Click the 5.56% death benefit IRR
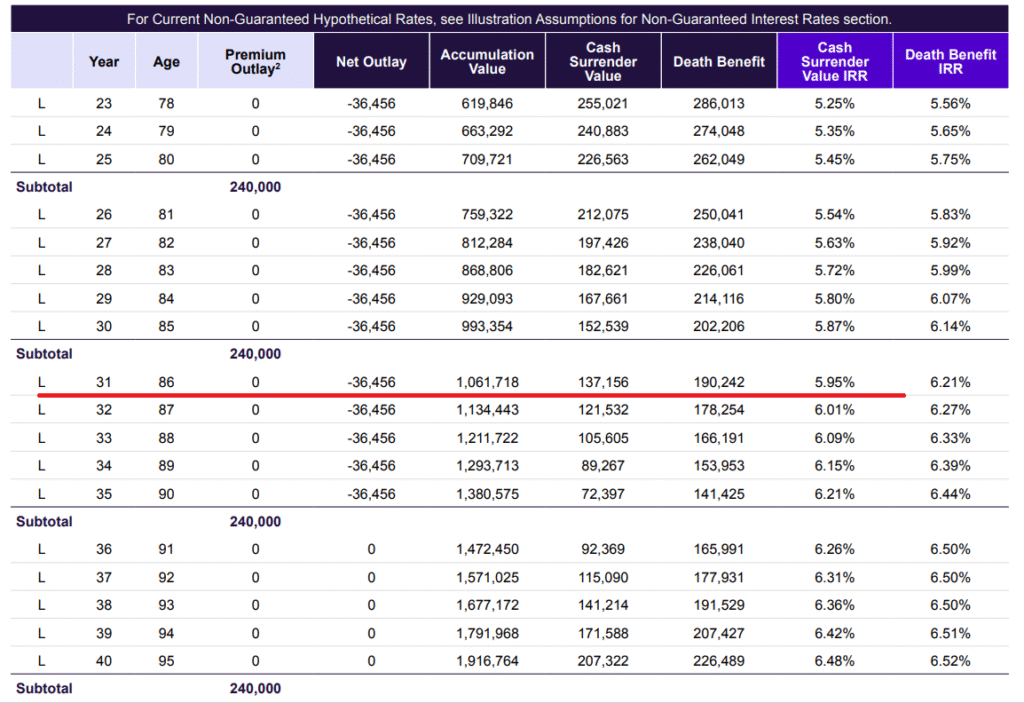This screenshot has width=1024, height=703. [951, 103]
